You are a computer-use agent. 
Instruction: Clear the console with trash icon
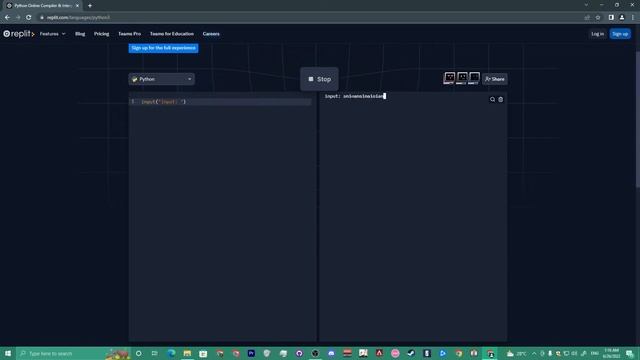click(x=500, y=100)
